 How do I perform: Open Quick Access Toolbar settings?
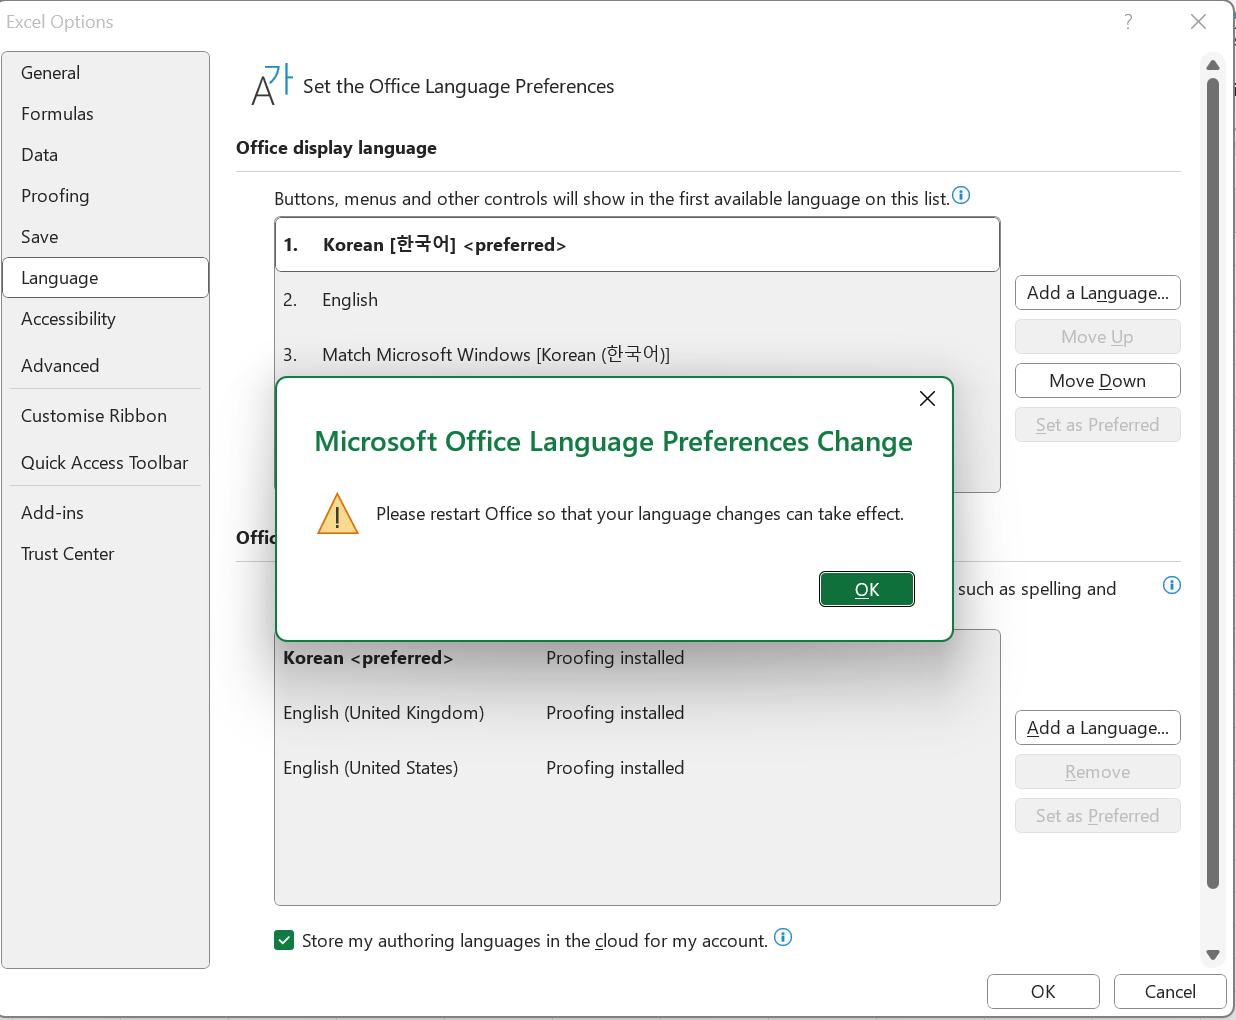pyautogui.click(x=105, y=463)
